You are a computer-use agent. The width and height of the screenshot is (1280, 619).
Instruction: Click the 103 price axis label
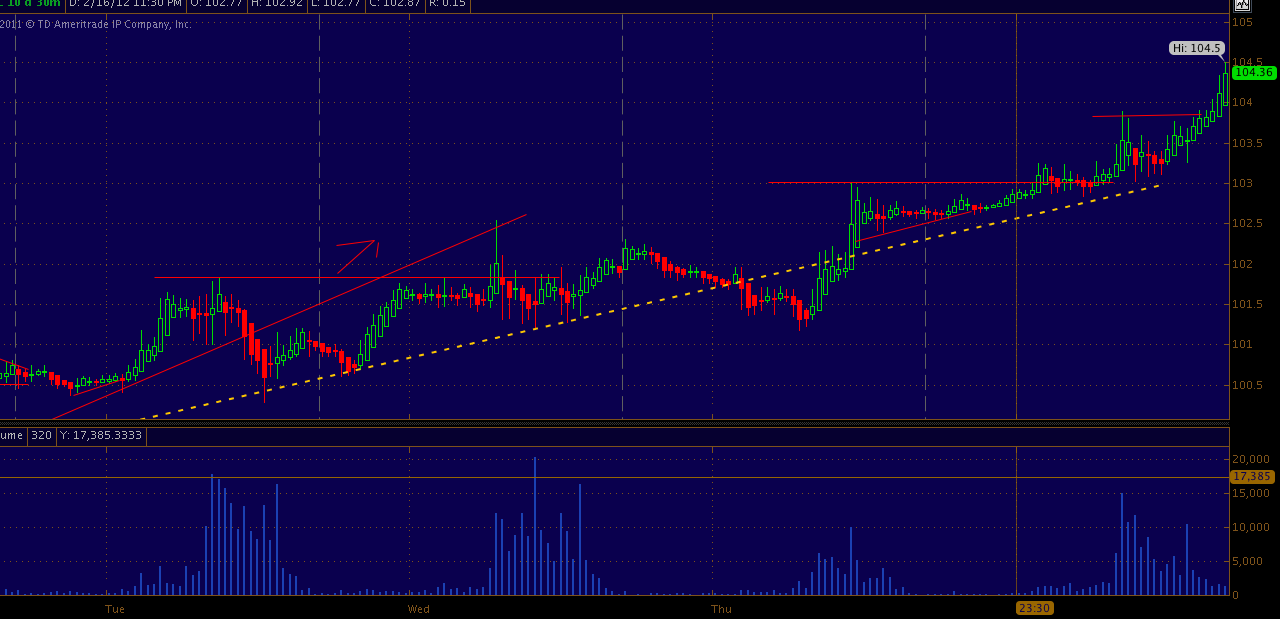point(1242,183)
